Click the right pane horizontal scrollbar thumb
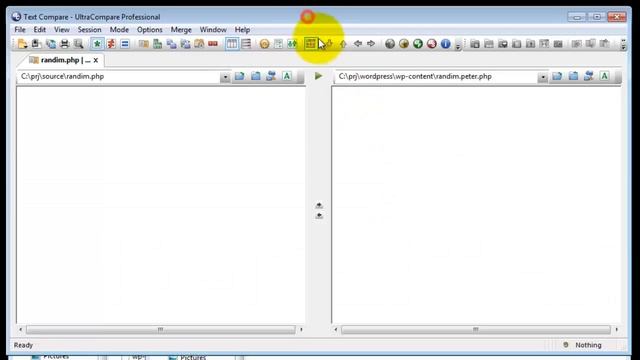640x360 pixels. point(476,329)
